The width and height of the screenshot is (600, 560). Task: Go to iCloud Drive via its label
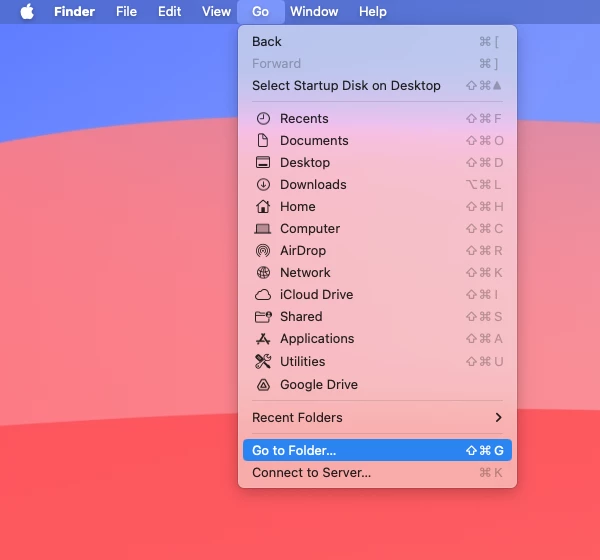click(x=316, y=295)
